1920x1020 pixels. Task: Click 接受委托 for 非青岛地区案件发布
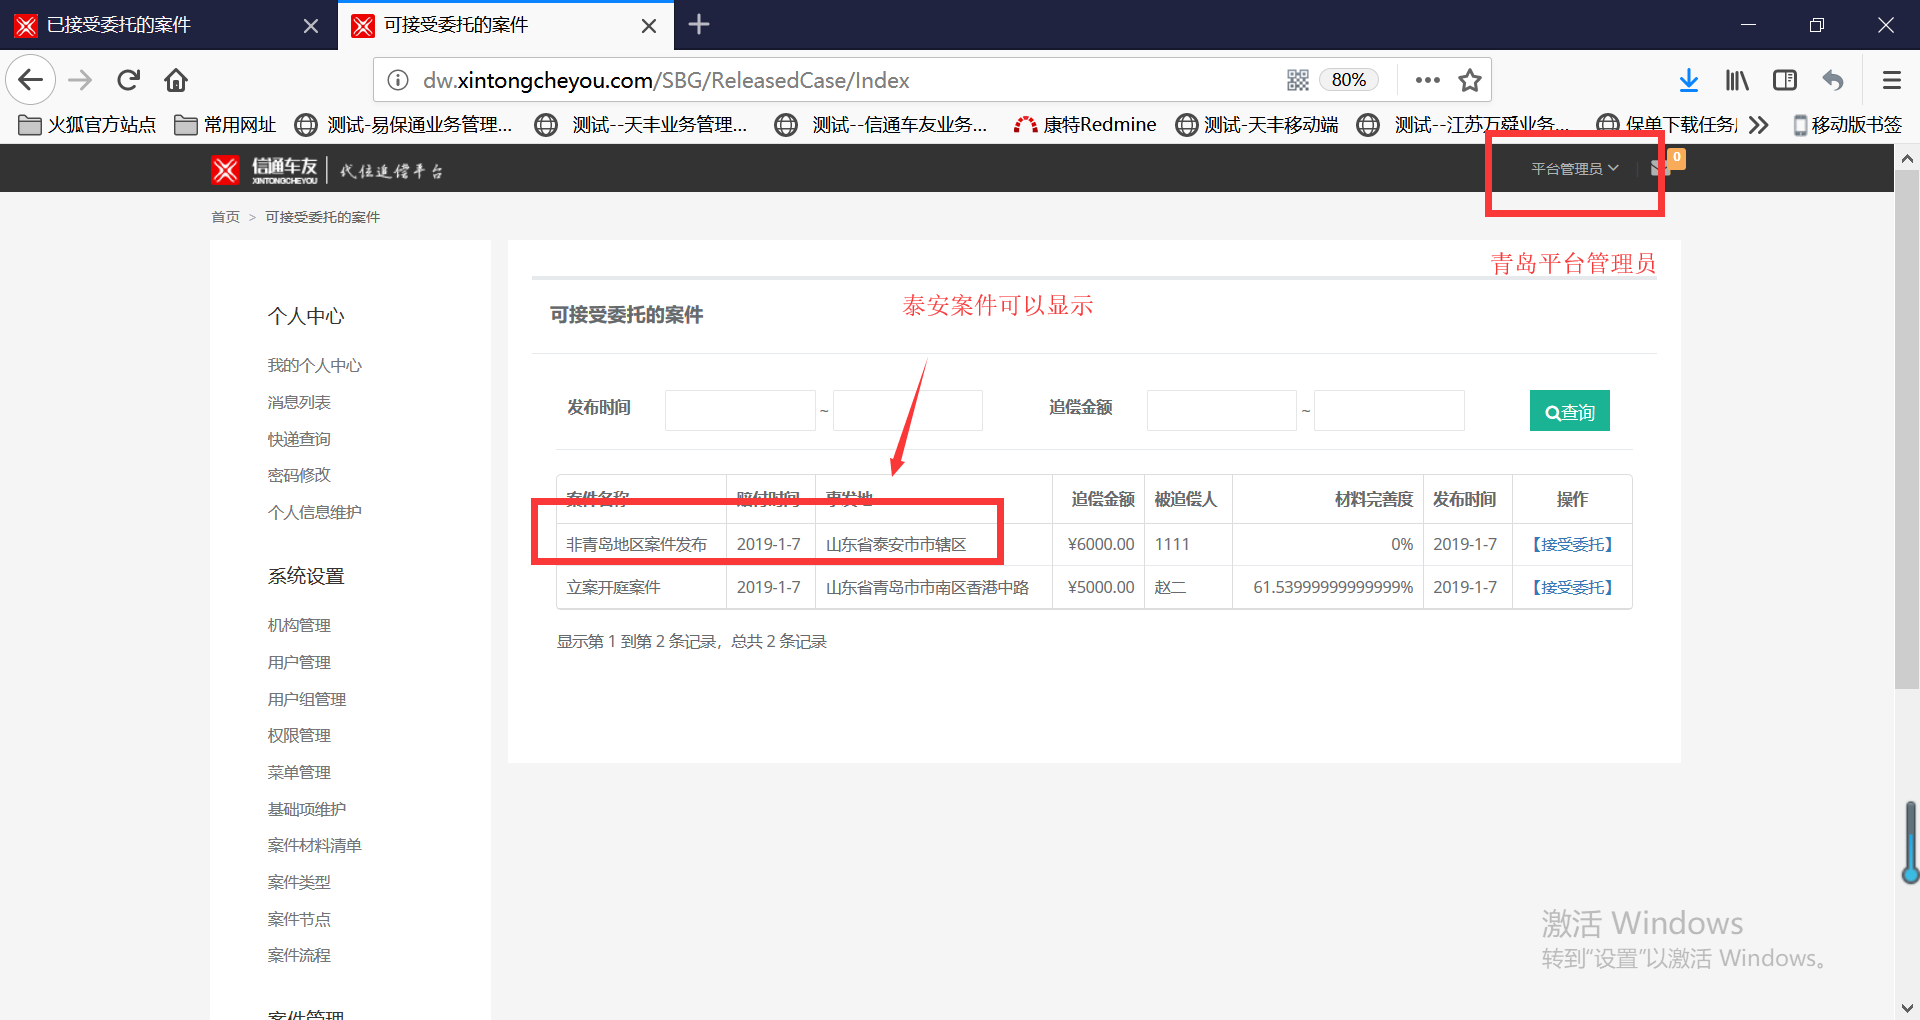[x=1573, y=544]
